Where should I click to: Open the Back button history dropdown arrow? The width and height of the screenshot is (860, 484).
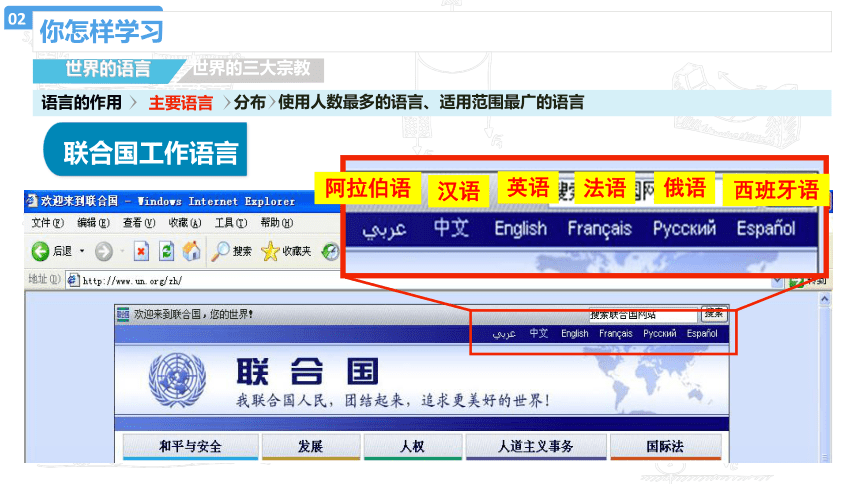(82, 251)
